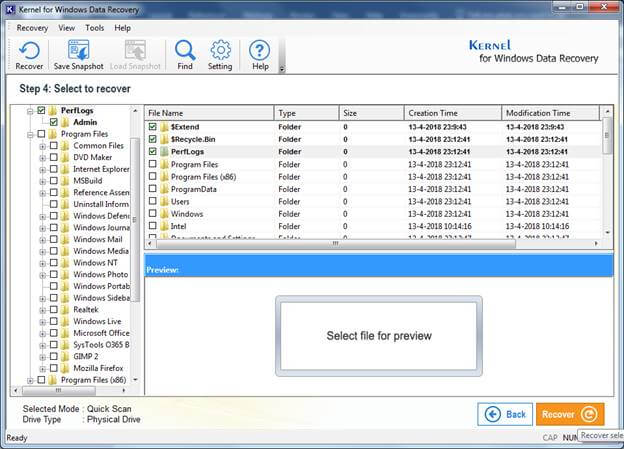
Task: Check the Common Files tree checkbox
Action: coord(54,145)
